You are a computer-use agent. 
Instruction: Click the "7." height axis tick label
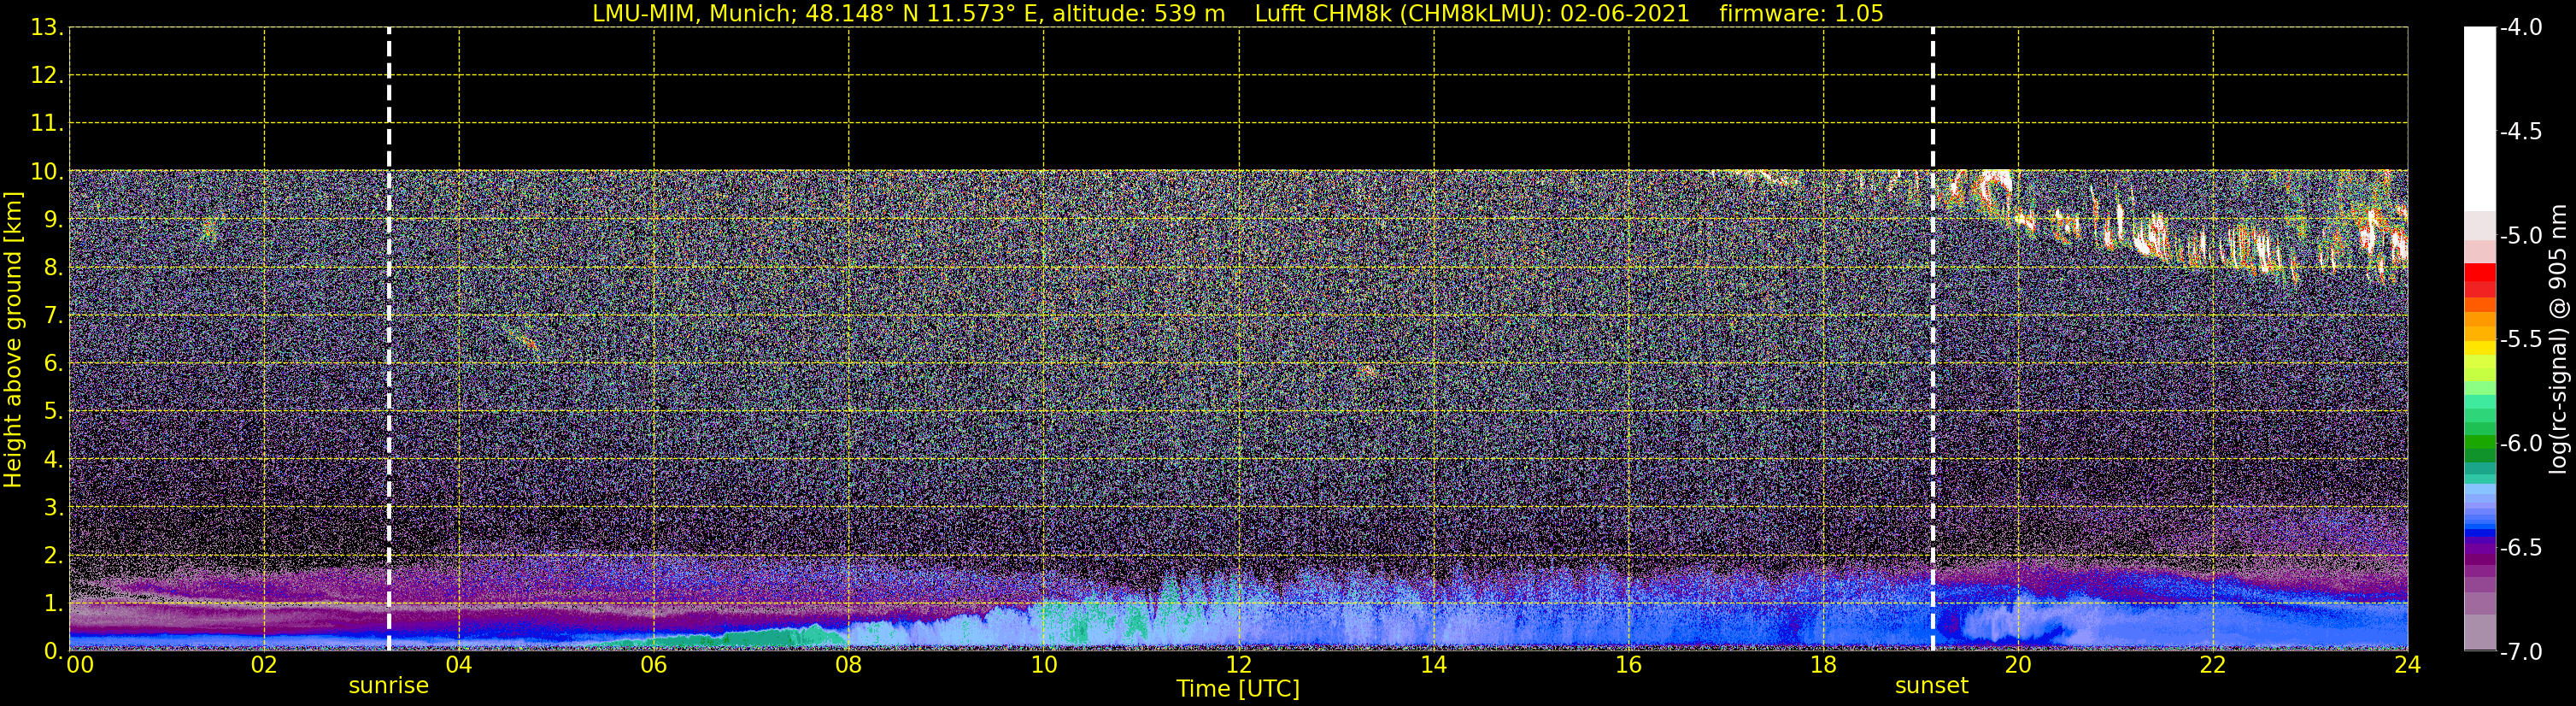53,316
